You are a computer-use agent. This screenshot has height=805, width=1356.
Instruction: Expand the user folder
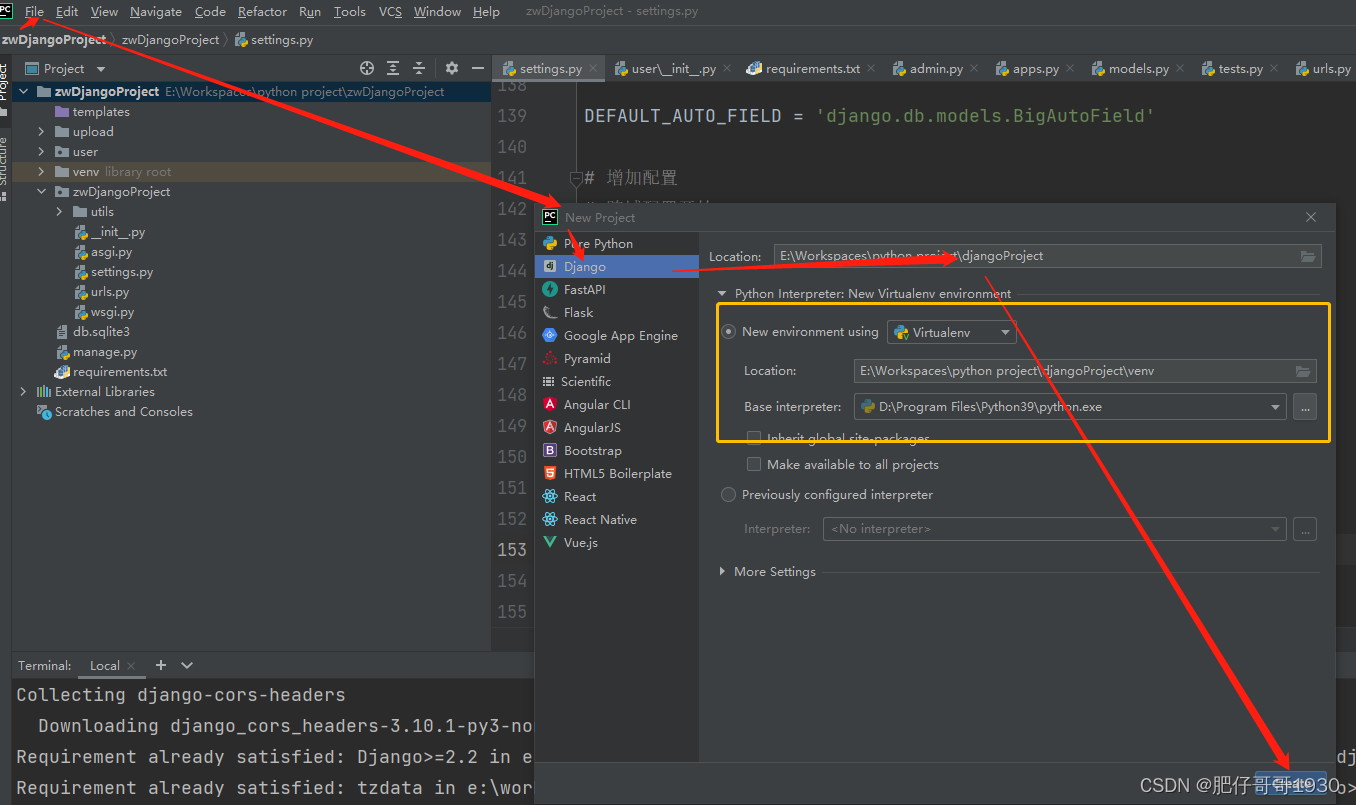point(41,152)
